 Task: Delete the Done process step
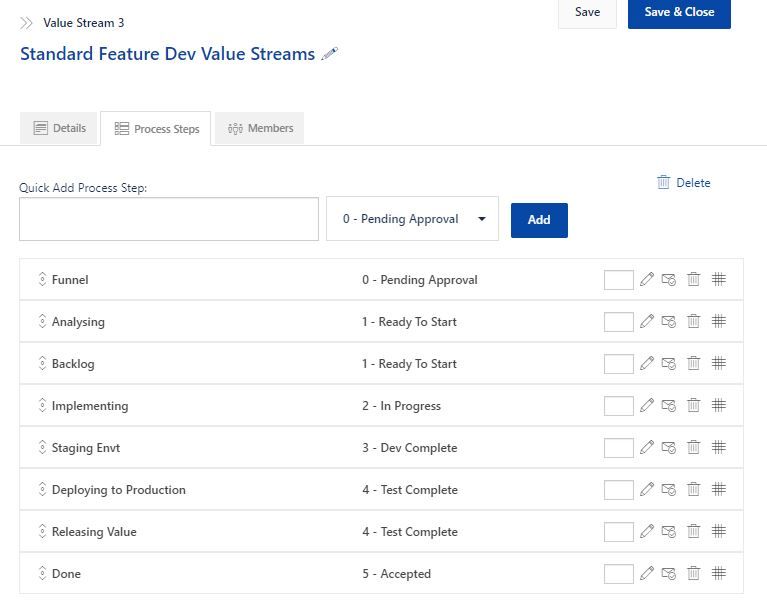coord(693,573)
